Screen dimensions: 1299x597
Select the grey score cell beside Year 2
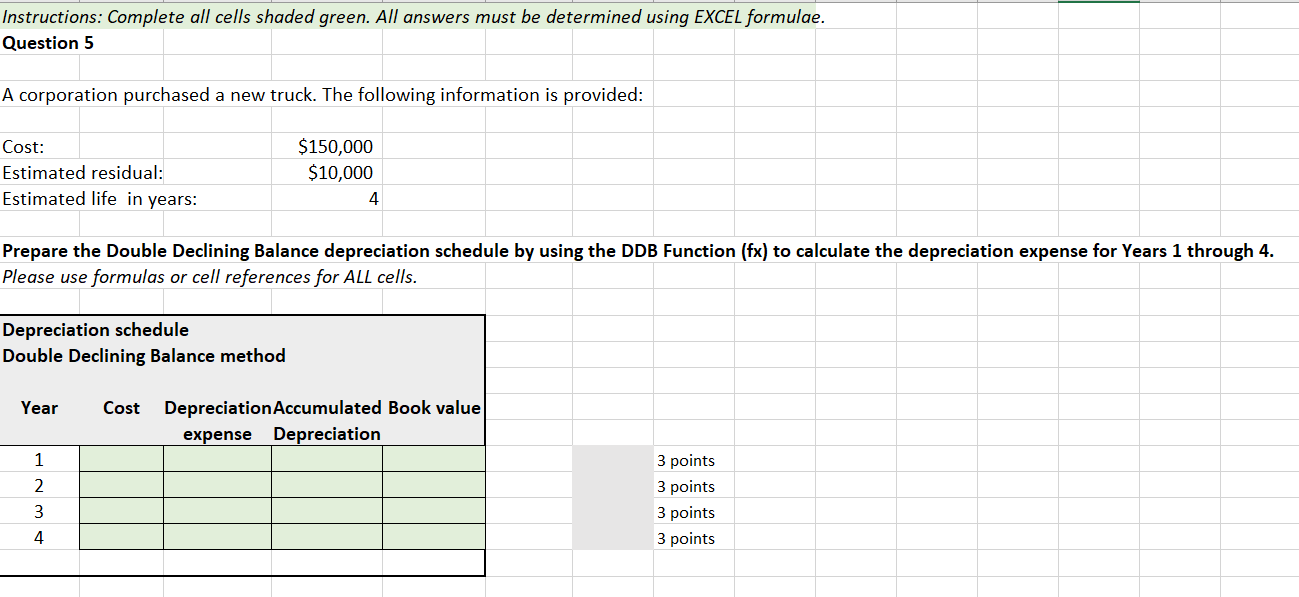(x=612, y=486)
